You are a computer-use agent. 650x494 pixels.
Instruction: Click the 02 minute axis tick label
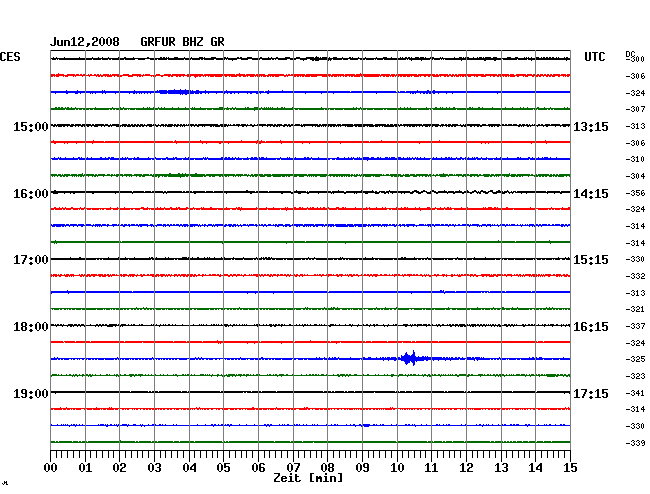click(x=119, y=468)
